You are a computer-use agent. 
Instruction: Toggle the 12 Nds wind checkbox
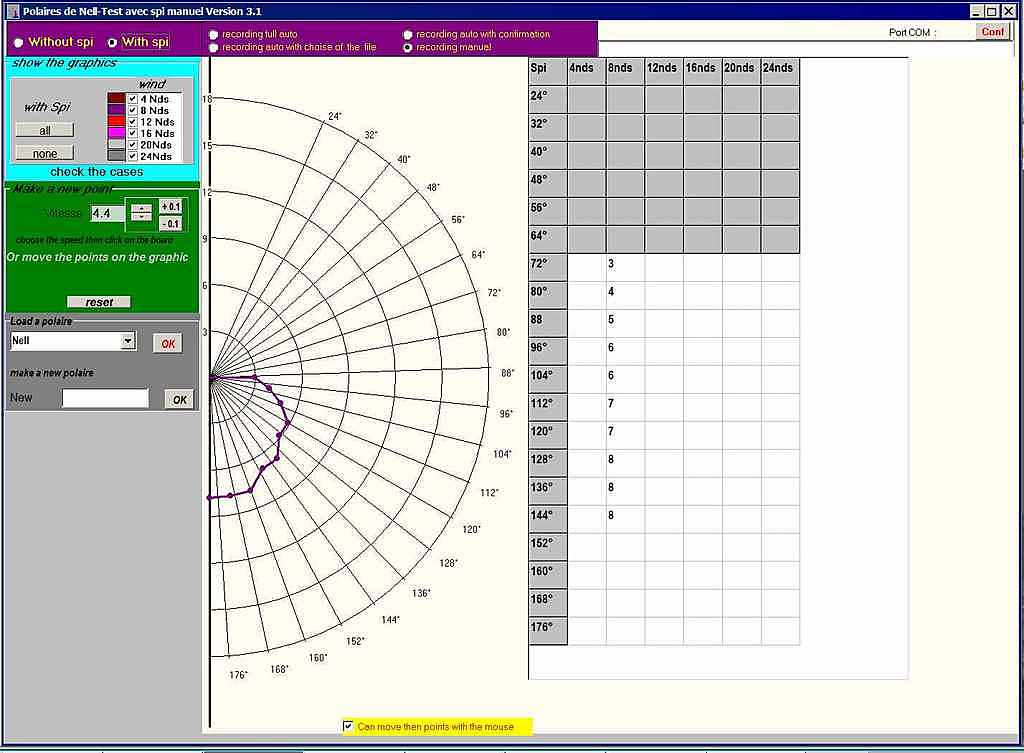click(133, 121)
